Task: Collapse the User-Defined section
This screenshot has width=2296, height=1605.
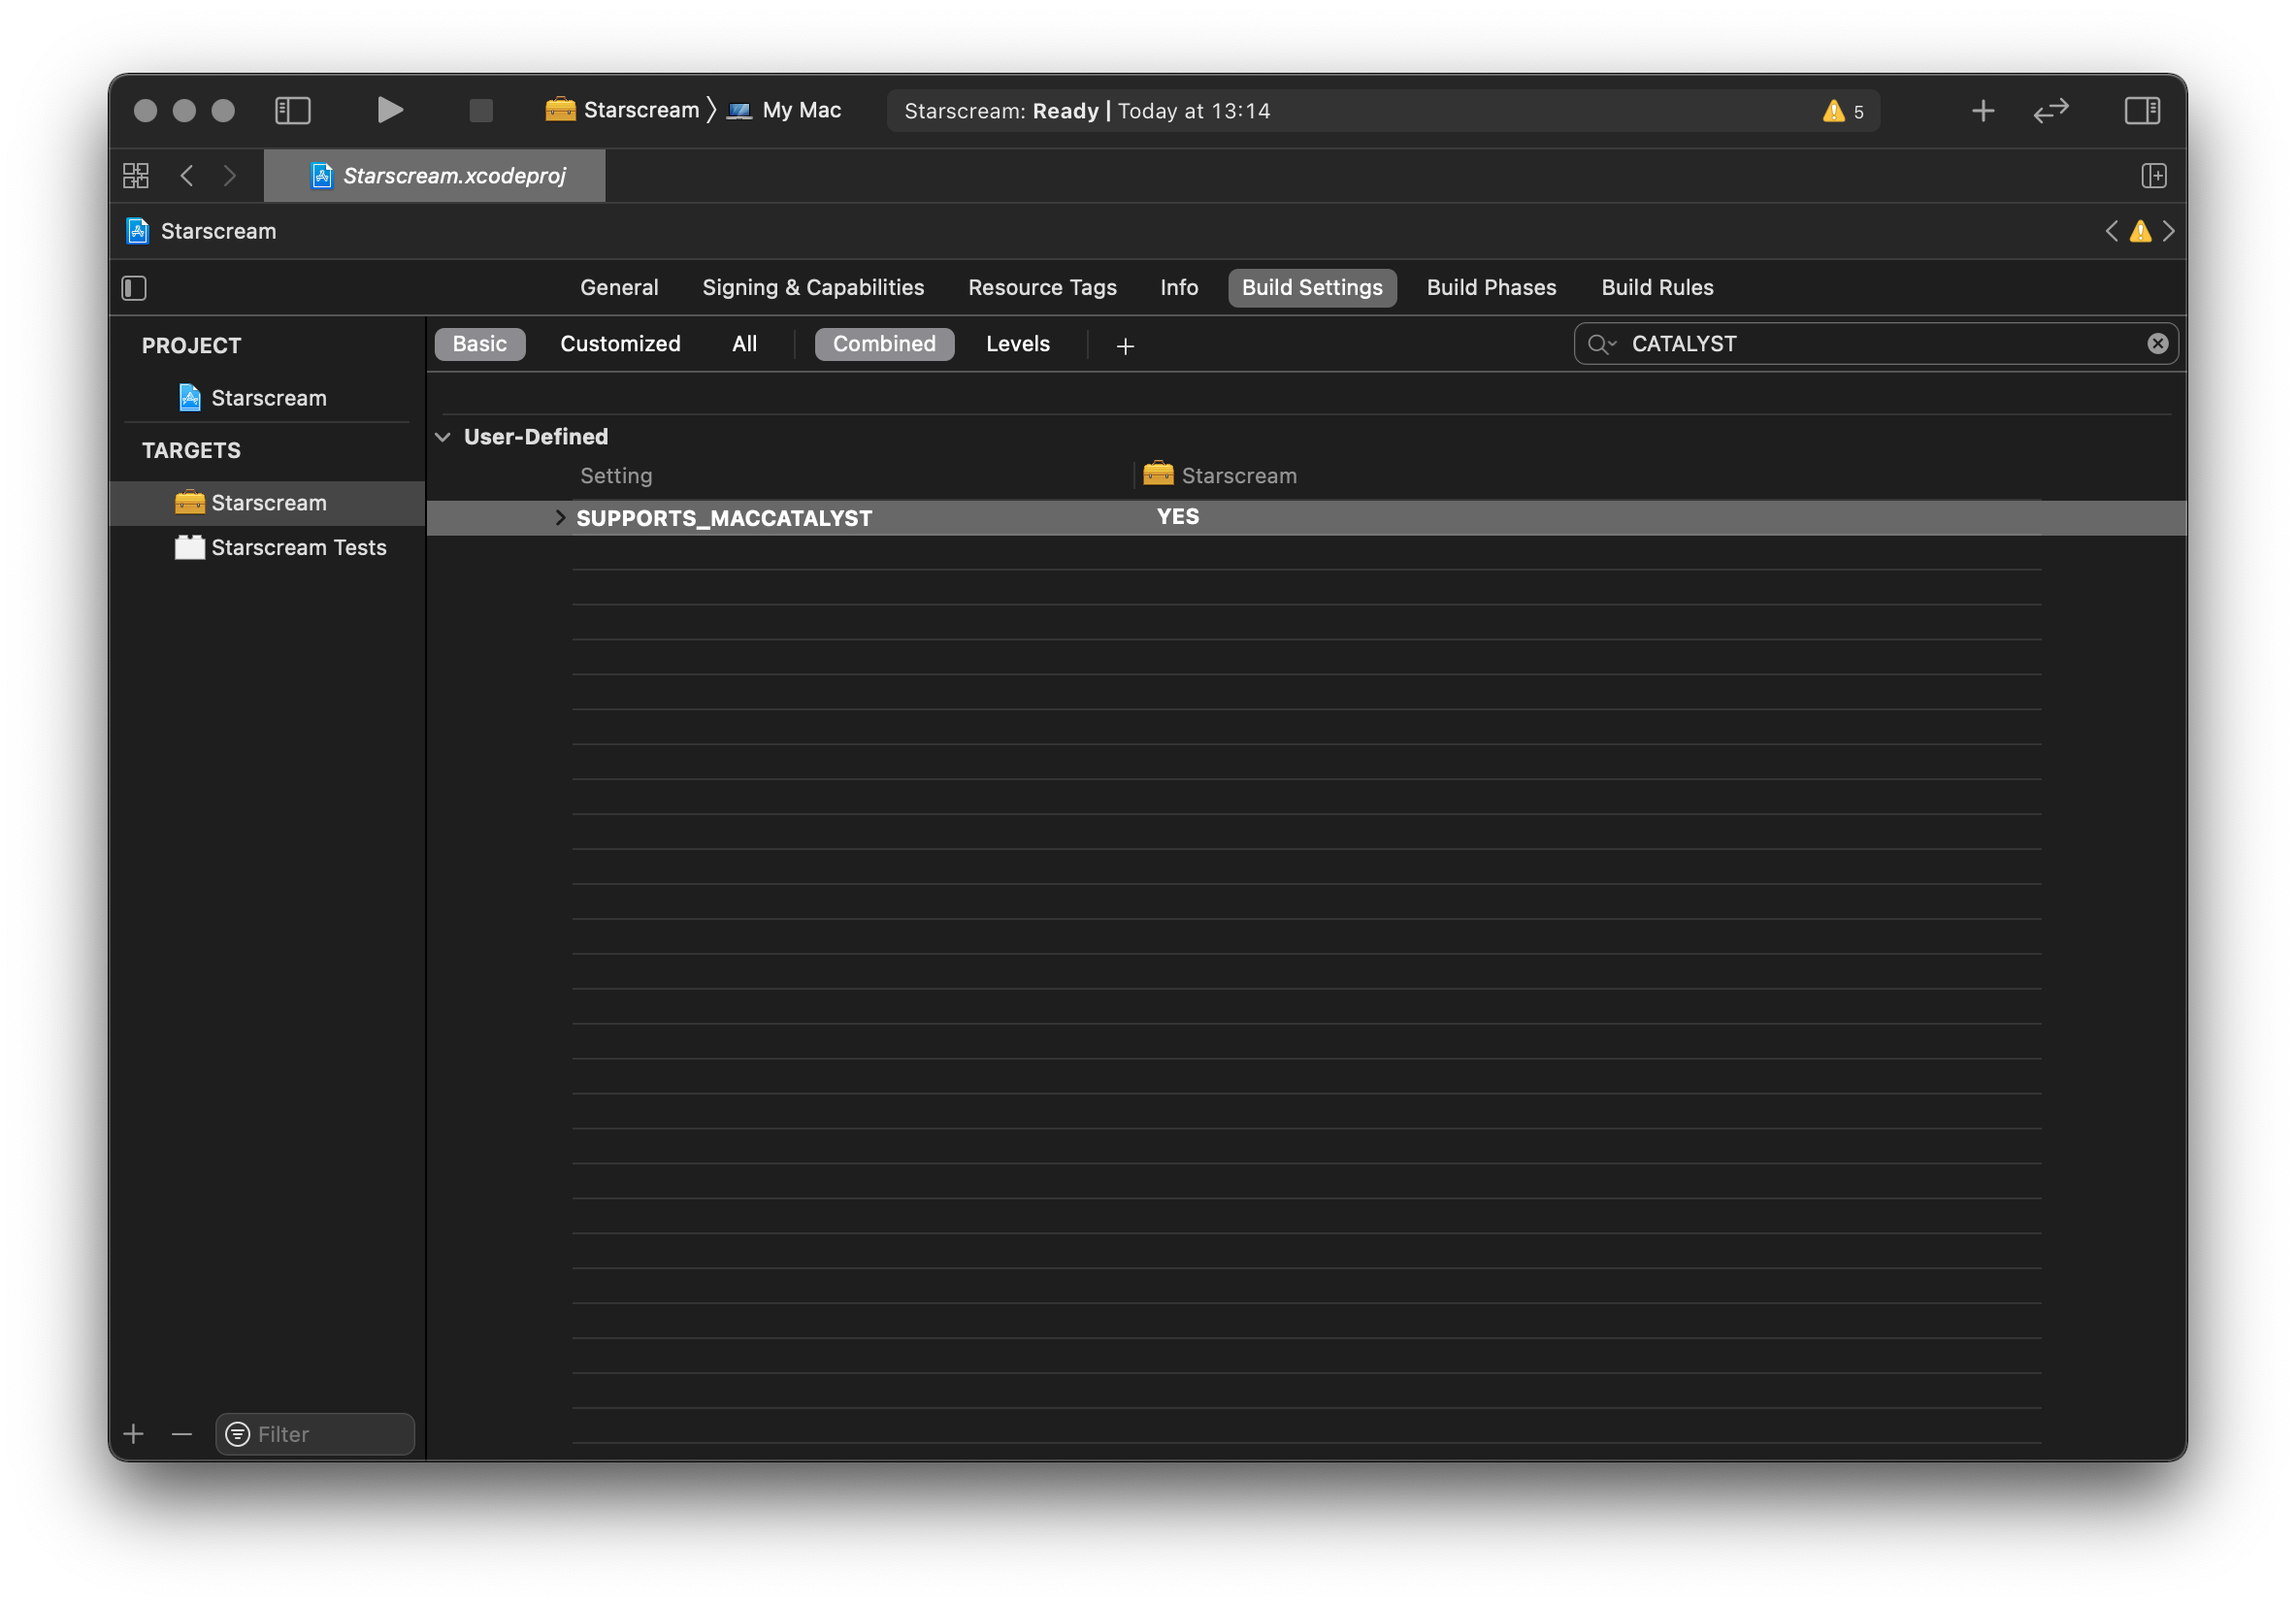Action: click(443, 437)
